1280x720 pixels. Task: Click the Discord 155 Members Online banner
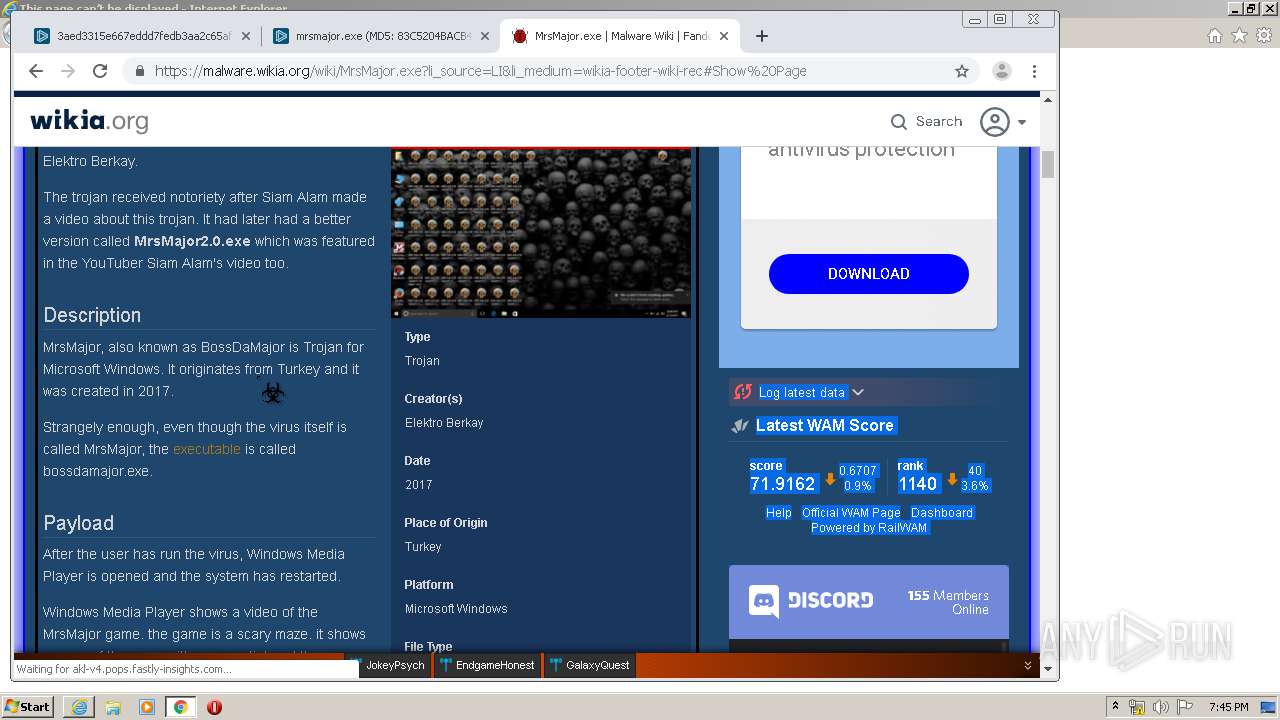pyautogui.click(x=868, y=602)
